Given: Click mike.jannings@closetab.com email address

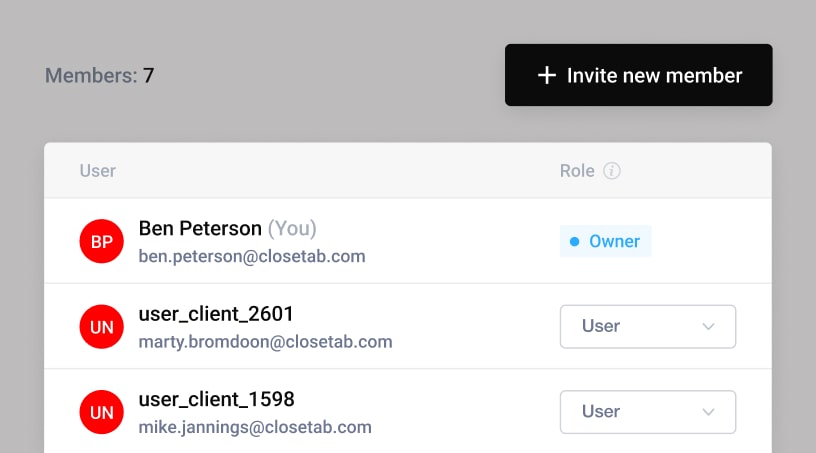Looking at the screenshot, I should 255,427.
